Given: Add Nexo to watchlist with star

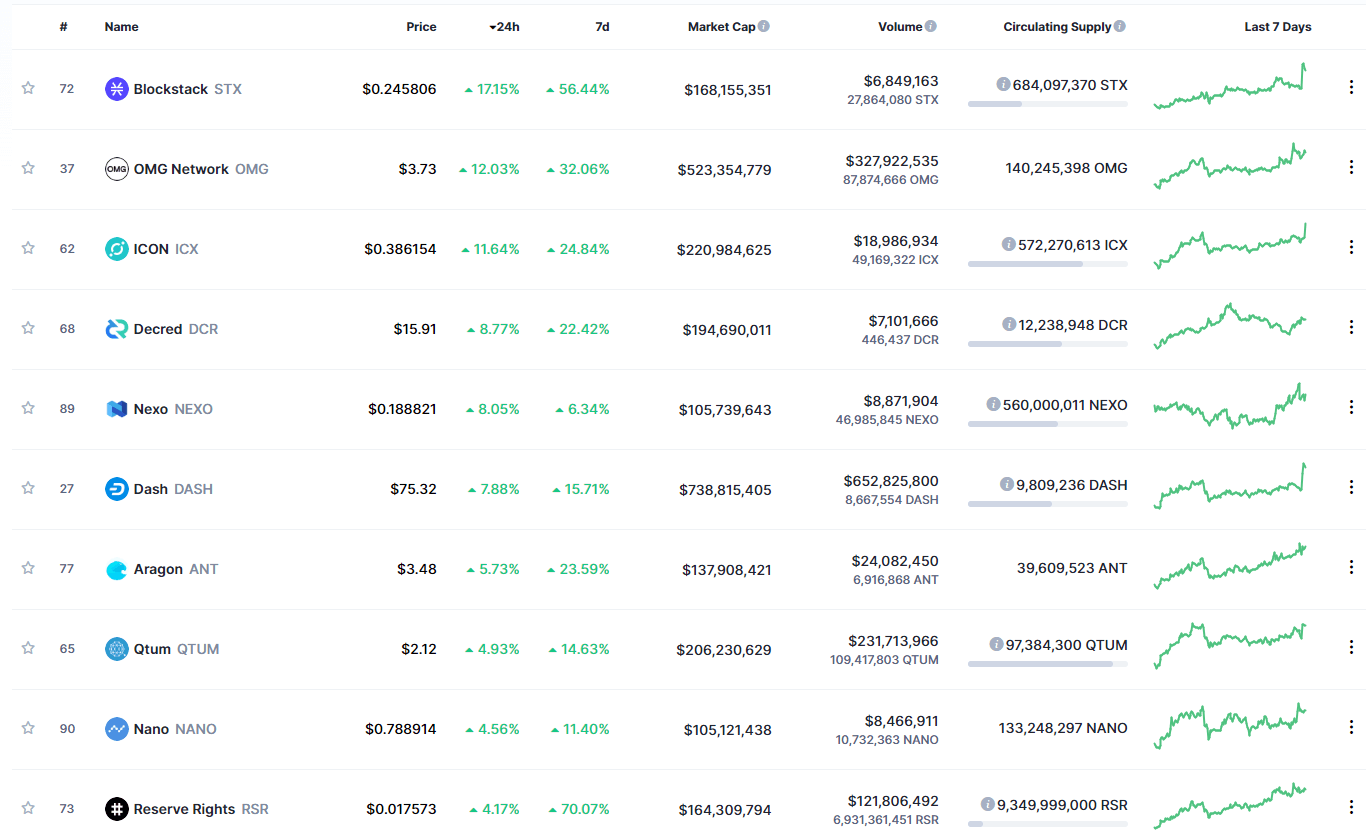Looking at the screenshot, I should [x=28, y=408].
